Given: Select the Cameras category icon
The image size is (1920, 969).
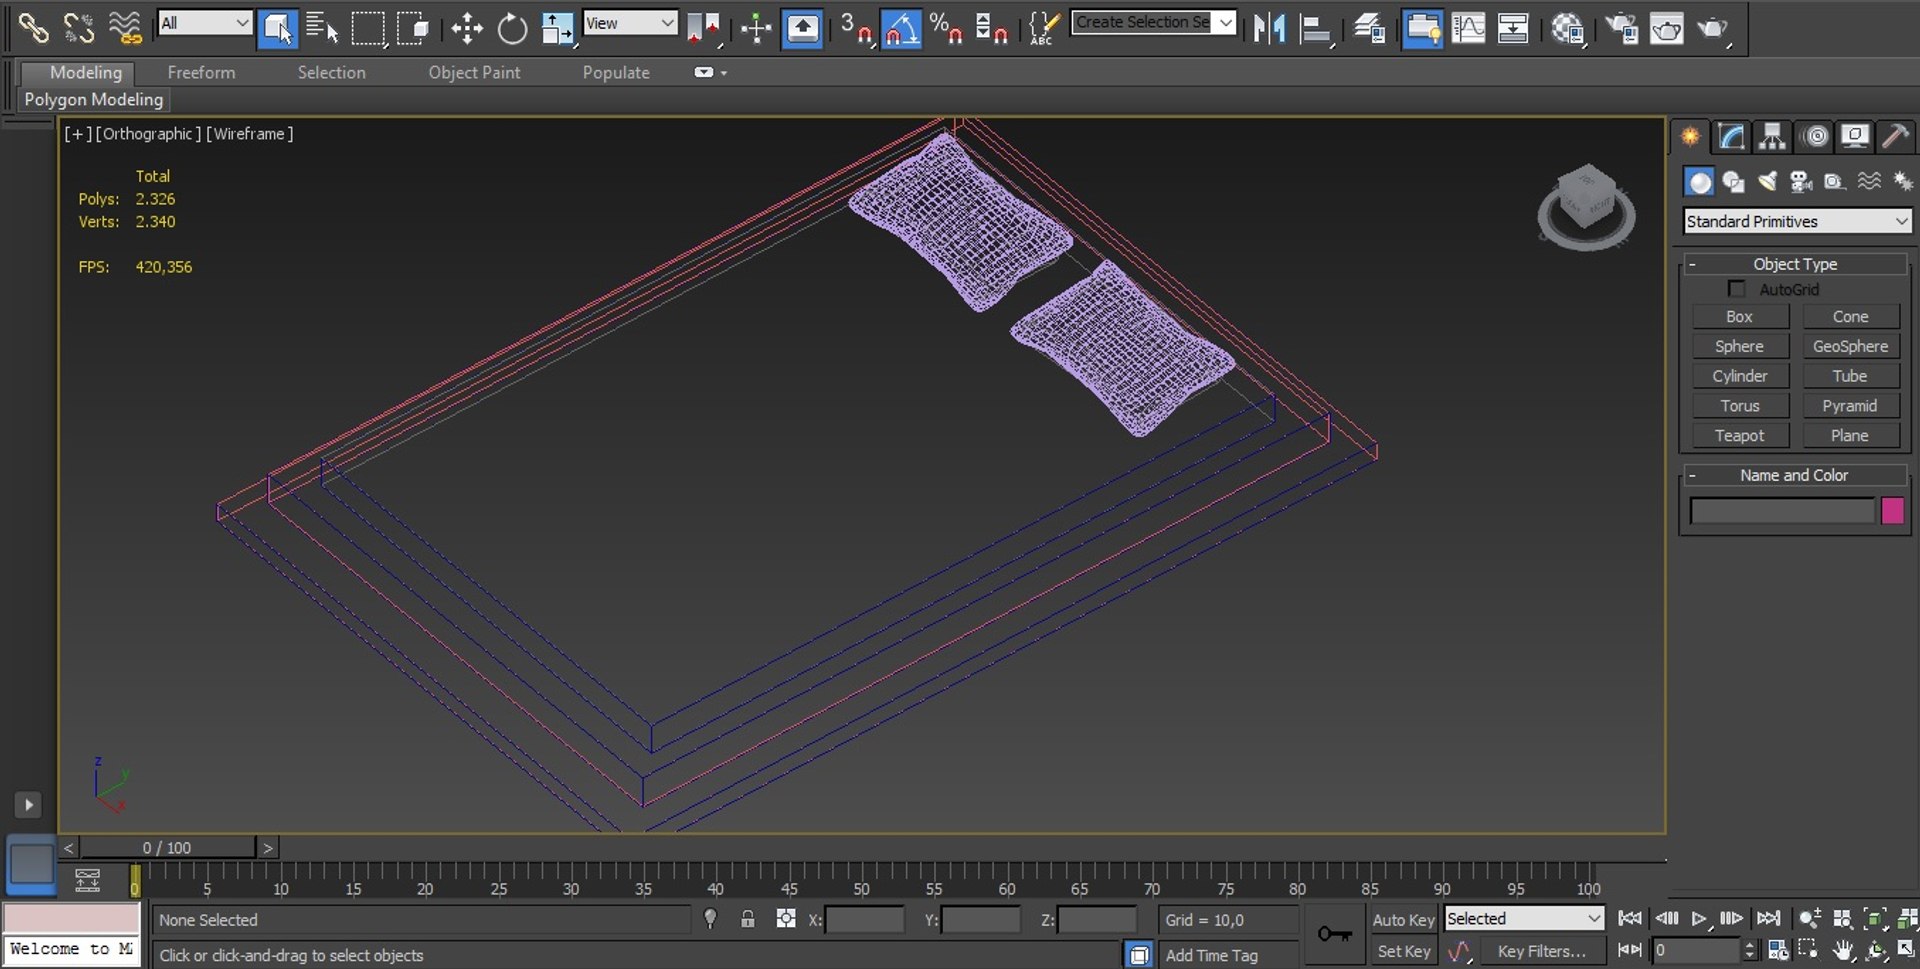Looking at the screenshot, I should click(1801, 181).
